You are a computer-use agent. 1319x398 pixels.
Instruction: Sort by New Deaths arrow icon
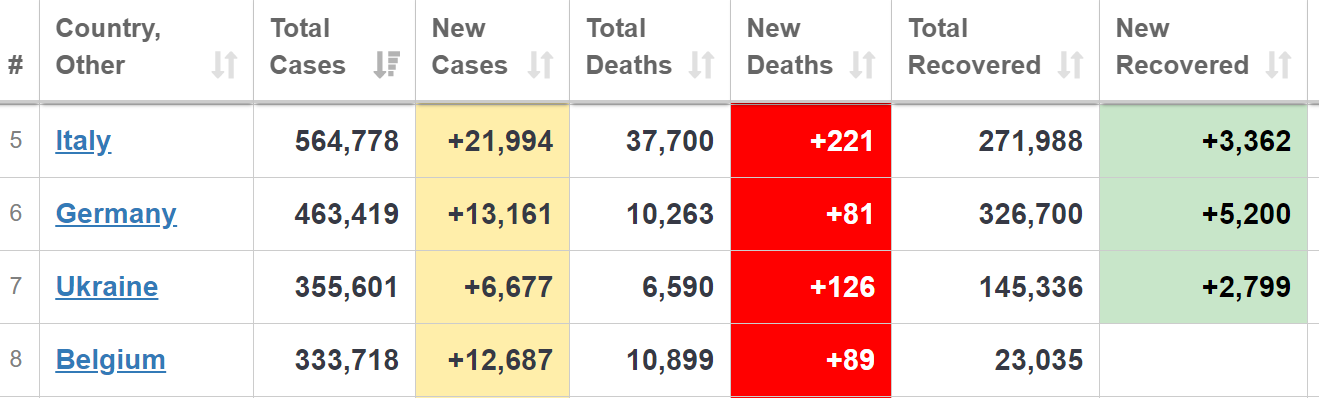tap(863, 66)
